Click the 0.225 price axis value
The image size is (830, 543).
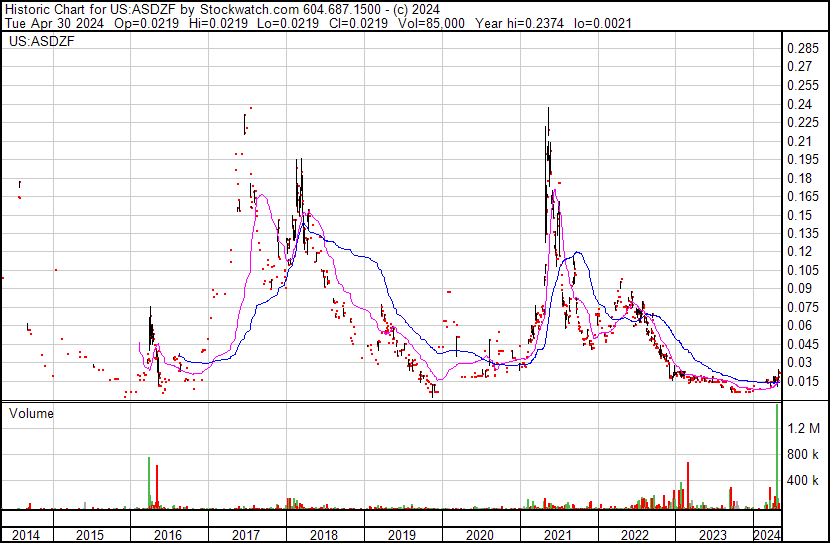tap(803, 122)
